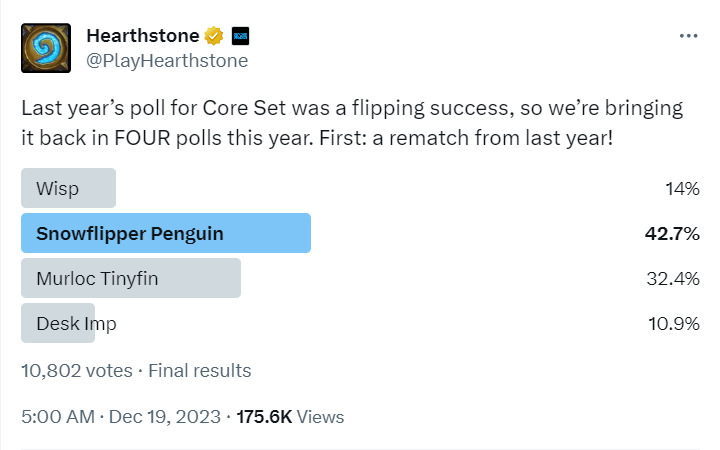Click the 10,802 votes count
720x450 pixels.
pos(77,371)
